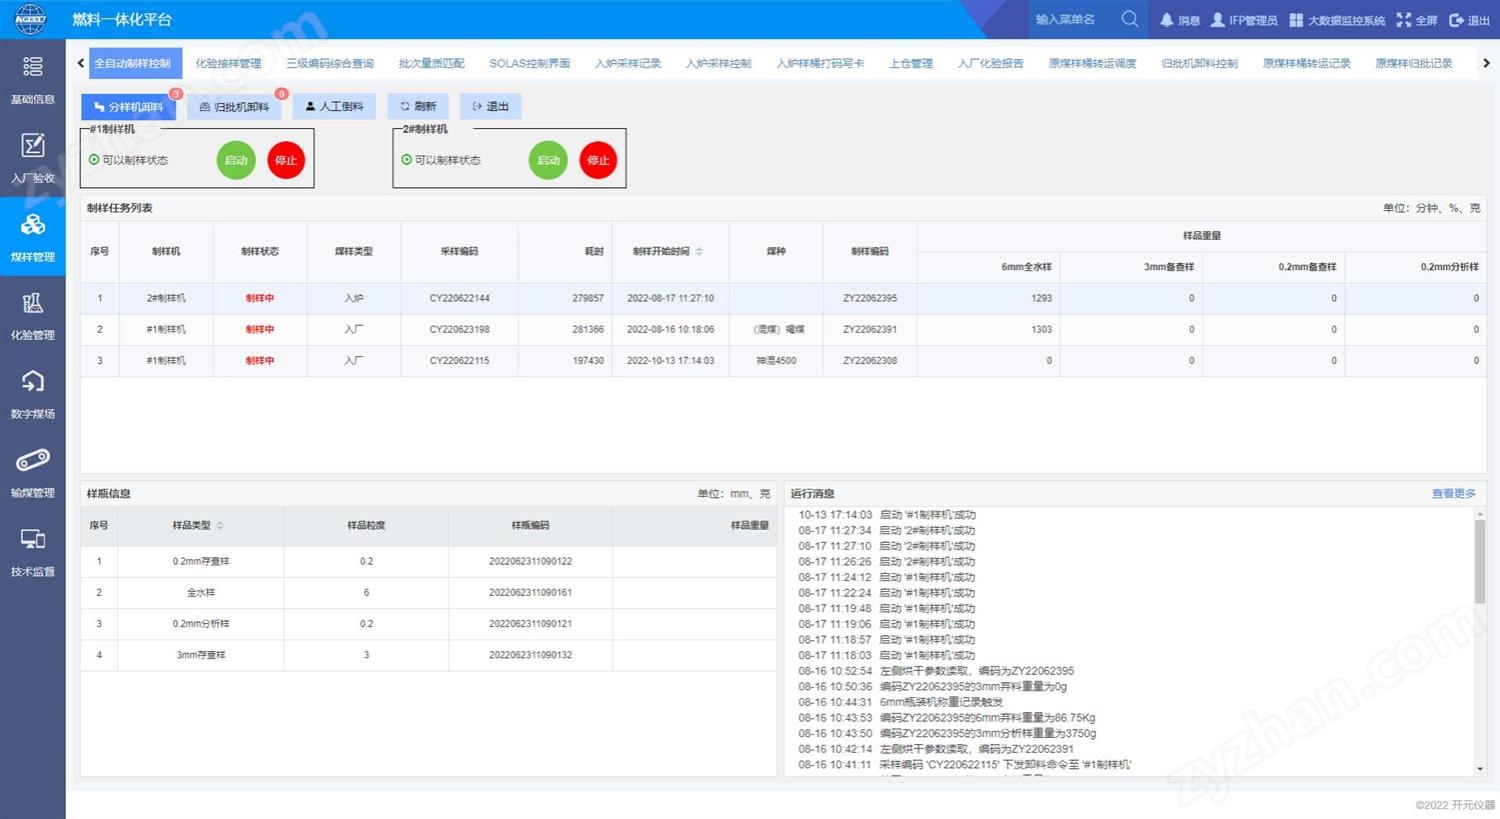Start #1制样机 with its green 启动 button
Image resolution: width=1500 pixels, height=819 pixels.
[236, 160]
